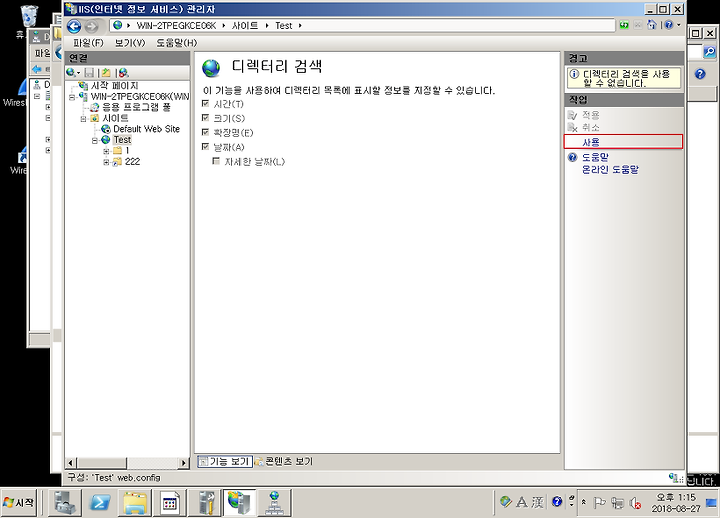Screen dimensions: 720x518
Task: Open the dropdown arrow beside the connect globe
Action: click(79, 73)
